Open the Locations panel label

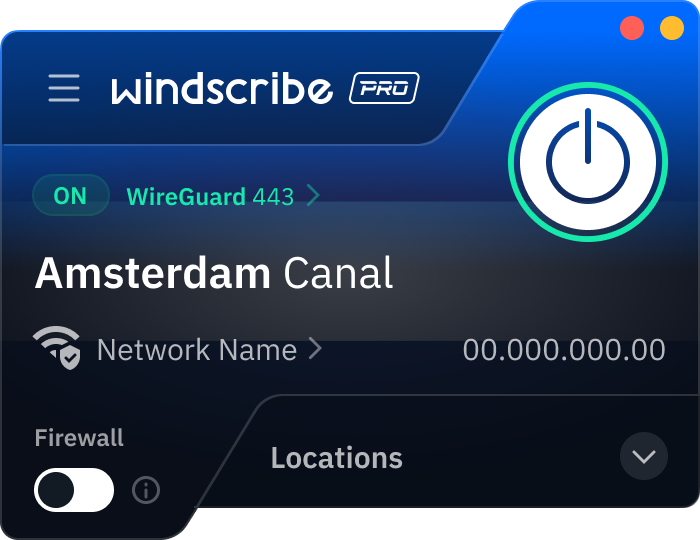point(337,458)
